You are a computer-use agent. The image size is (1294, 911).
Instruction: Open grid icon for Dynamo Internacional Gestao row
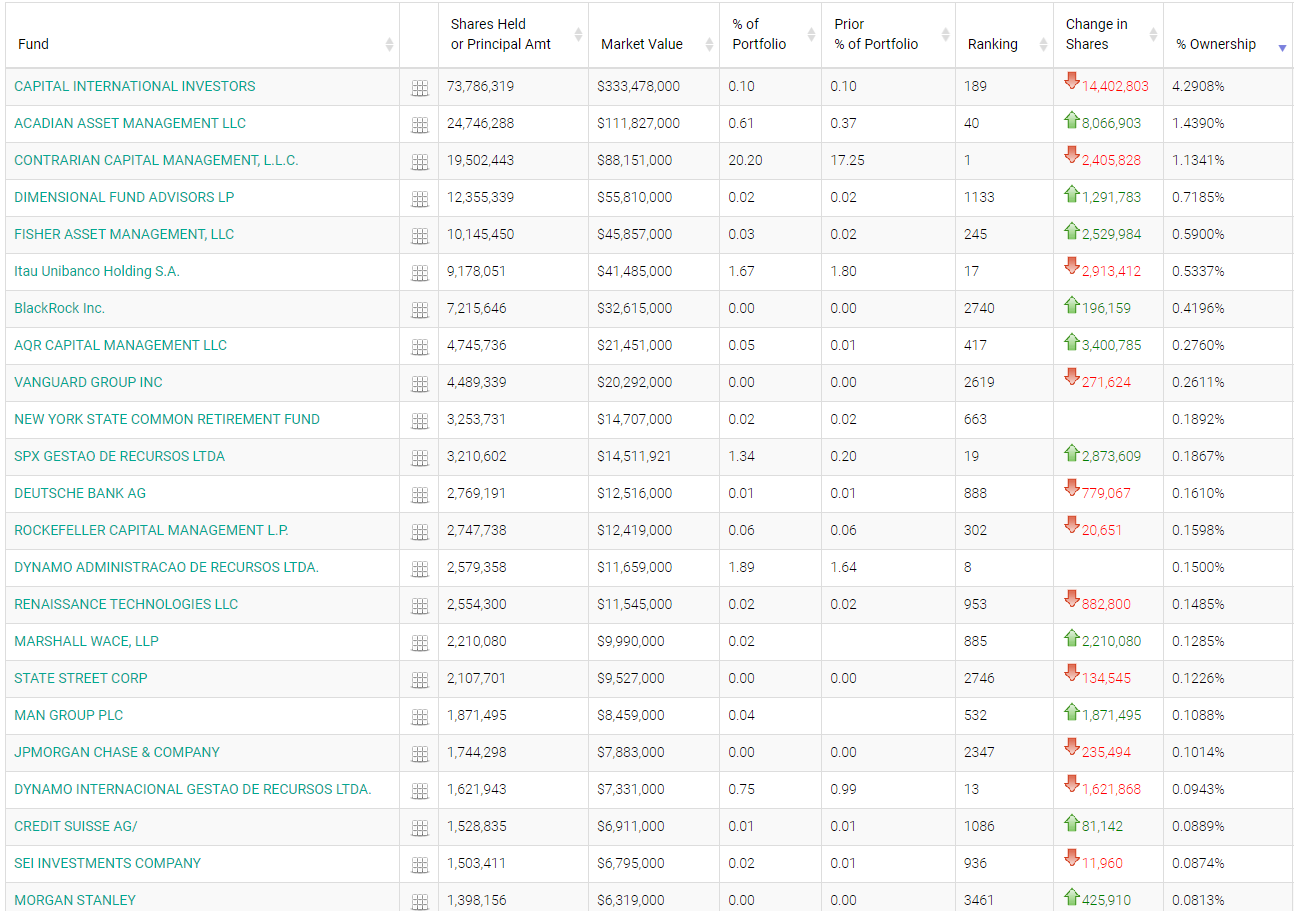(420, 791)
